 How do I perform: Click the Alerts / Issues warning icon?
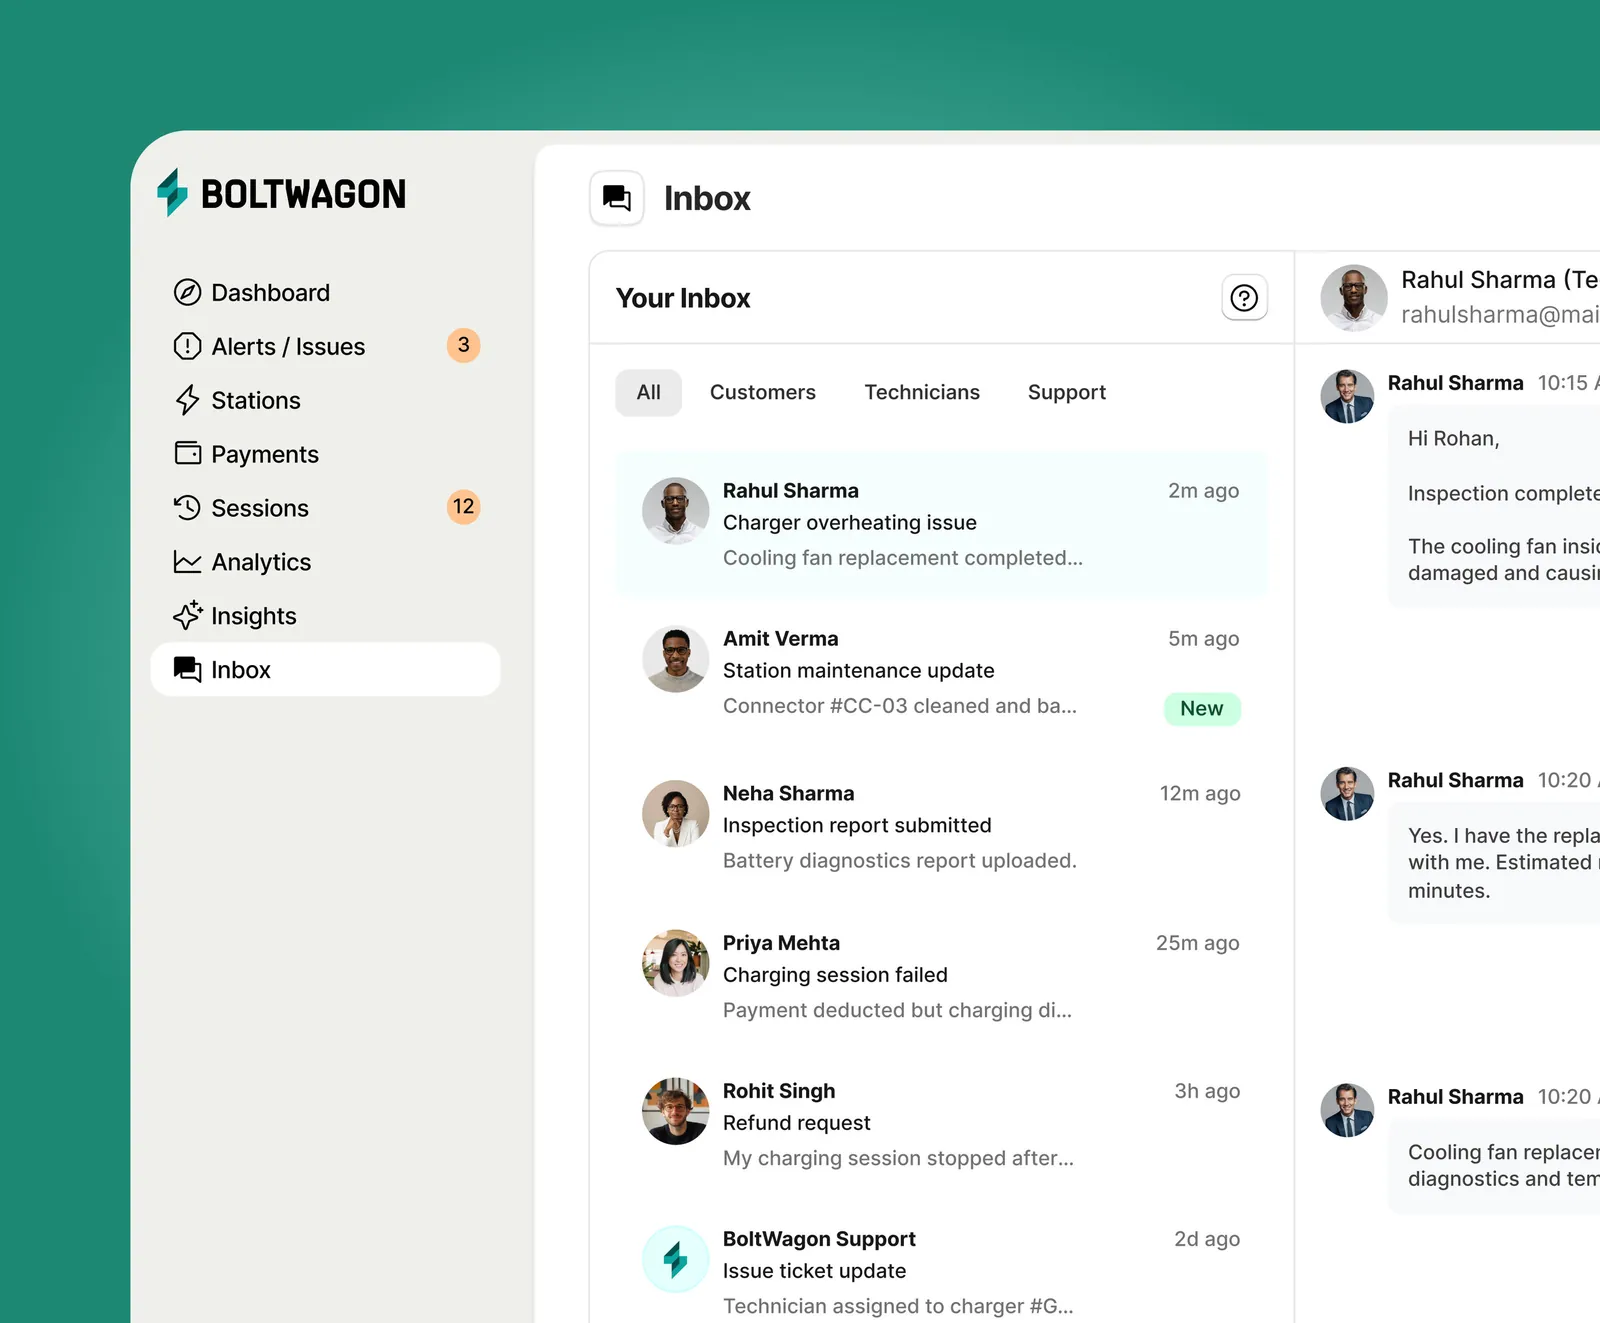187,346
